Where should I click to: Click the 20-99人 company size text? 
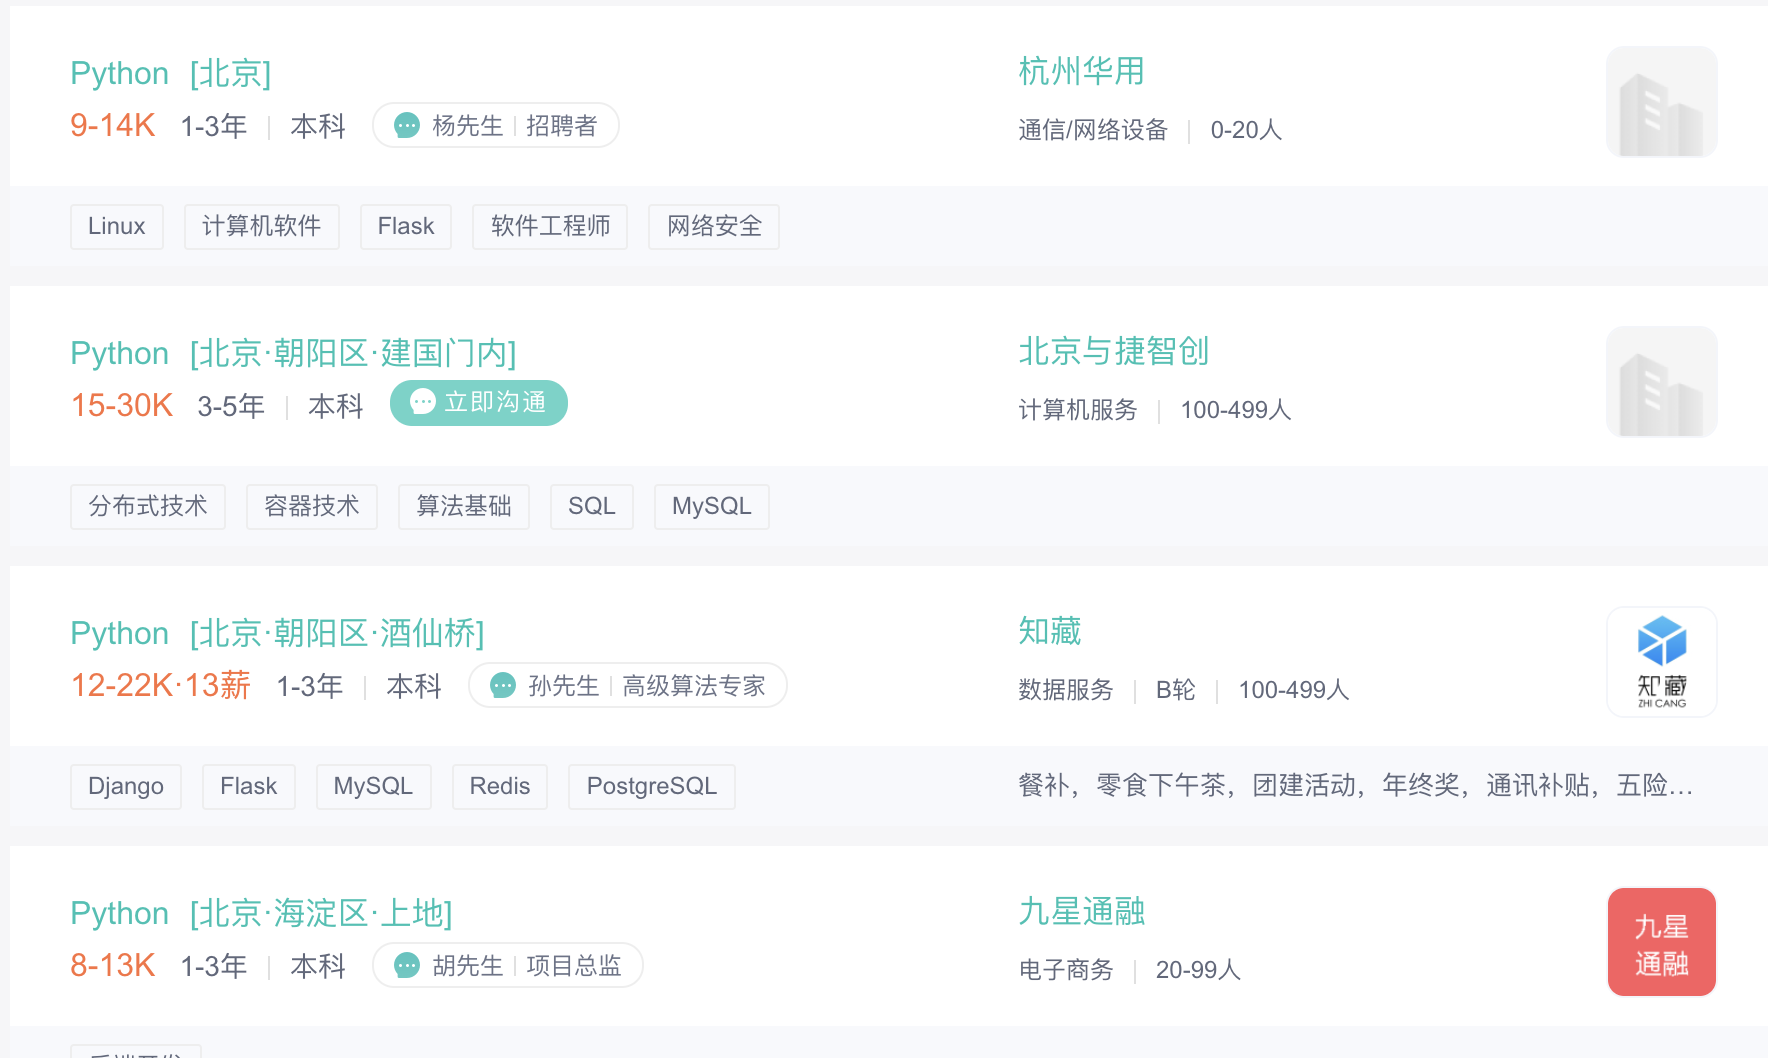tap(1198, 970)
